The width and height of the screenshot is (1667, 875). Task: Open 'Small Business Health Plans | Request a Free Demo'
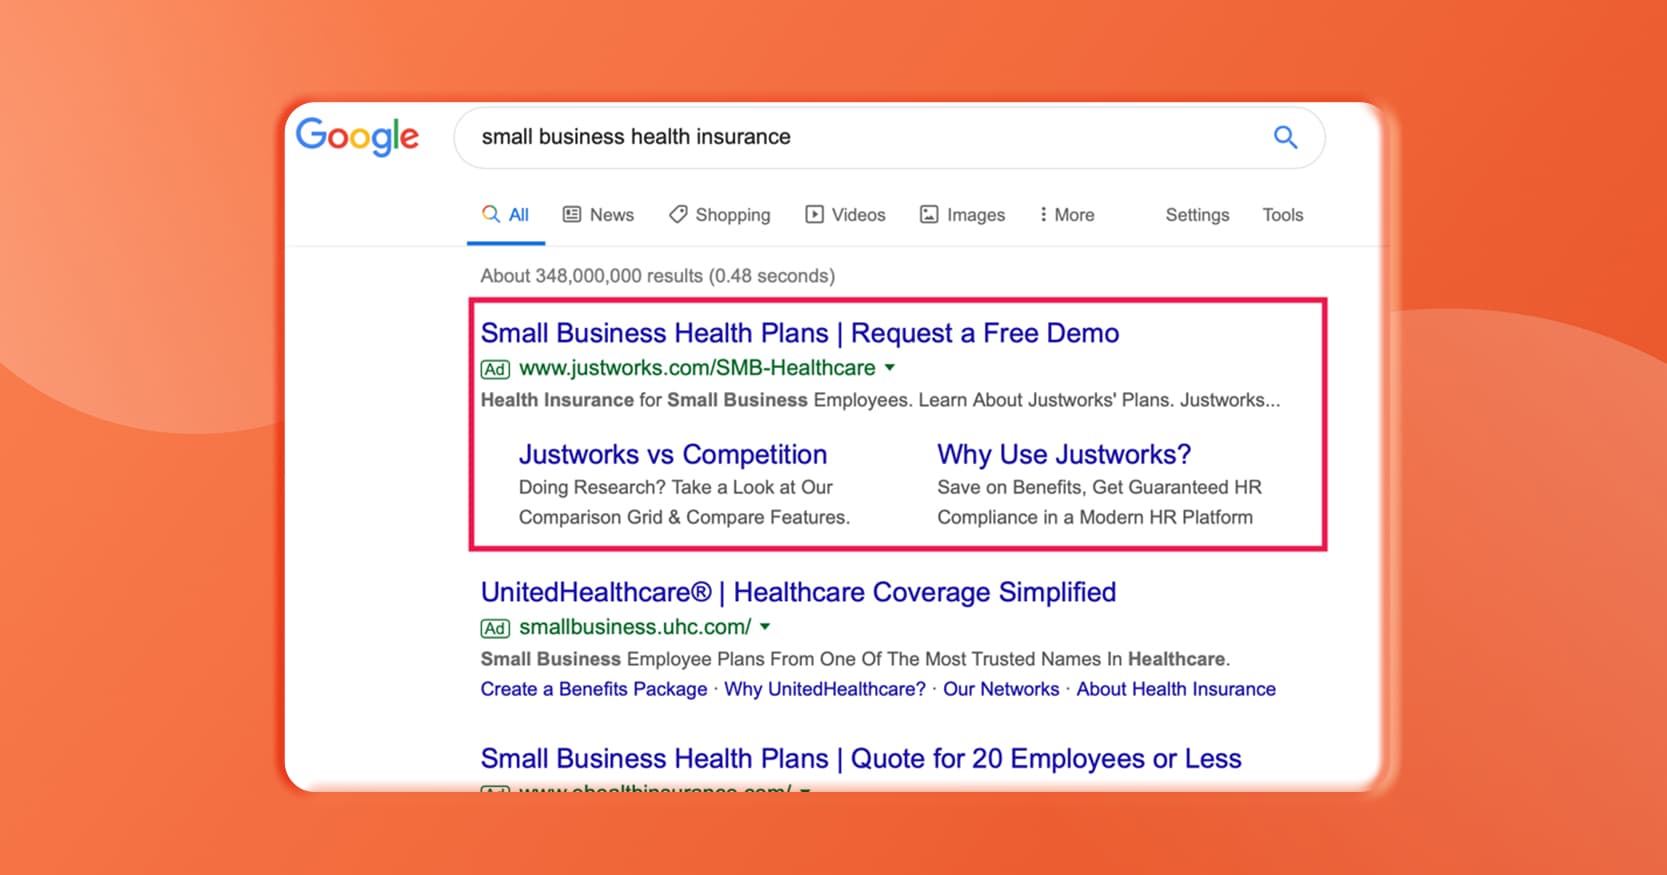coord(800,333)
